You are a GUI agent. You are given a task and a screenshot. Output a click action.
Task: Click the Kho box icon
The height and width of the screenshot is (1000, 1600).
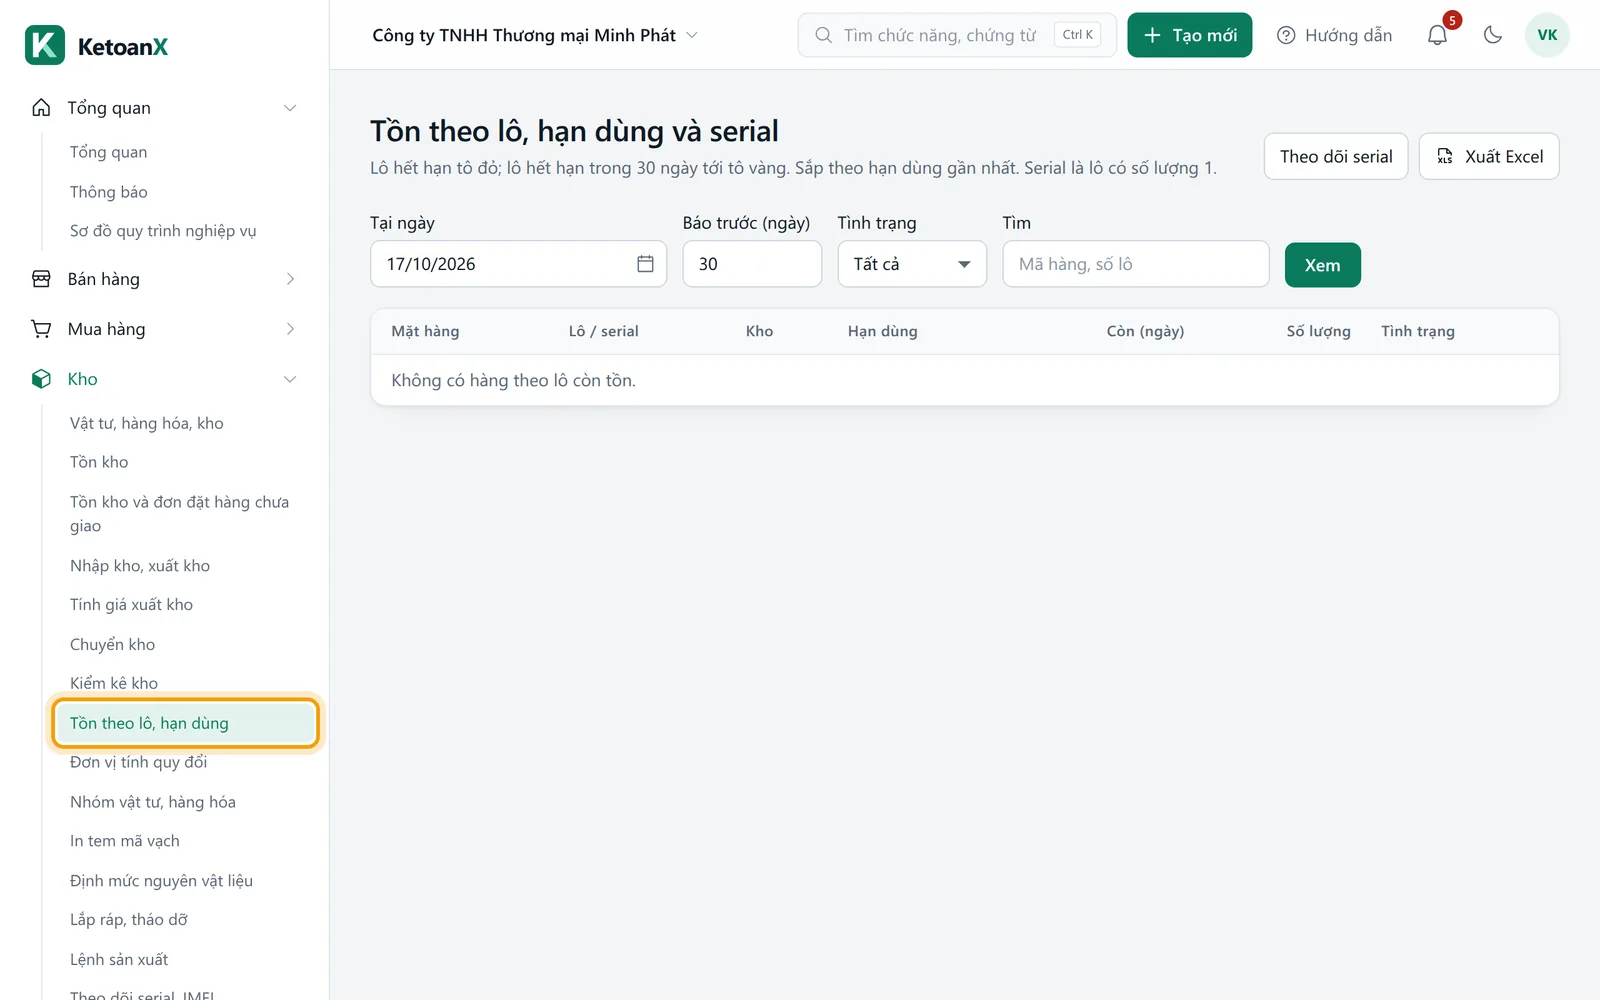point(41,379)
